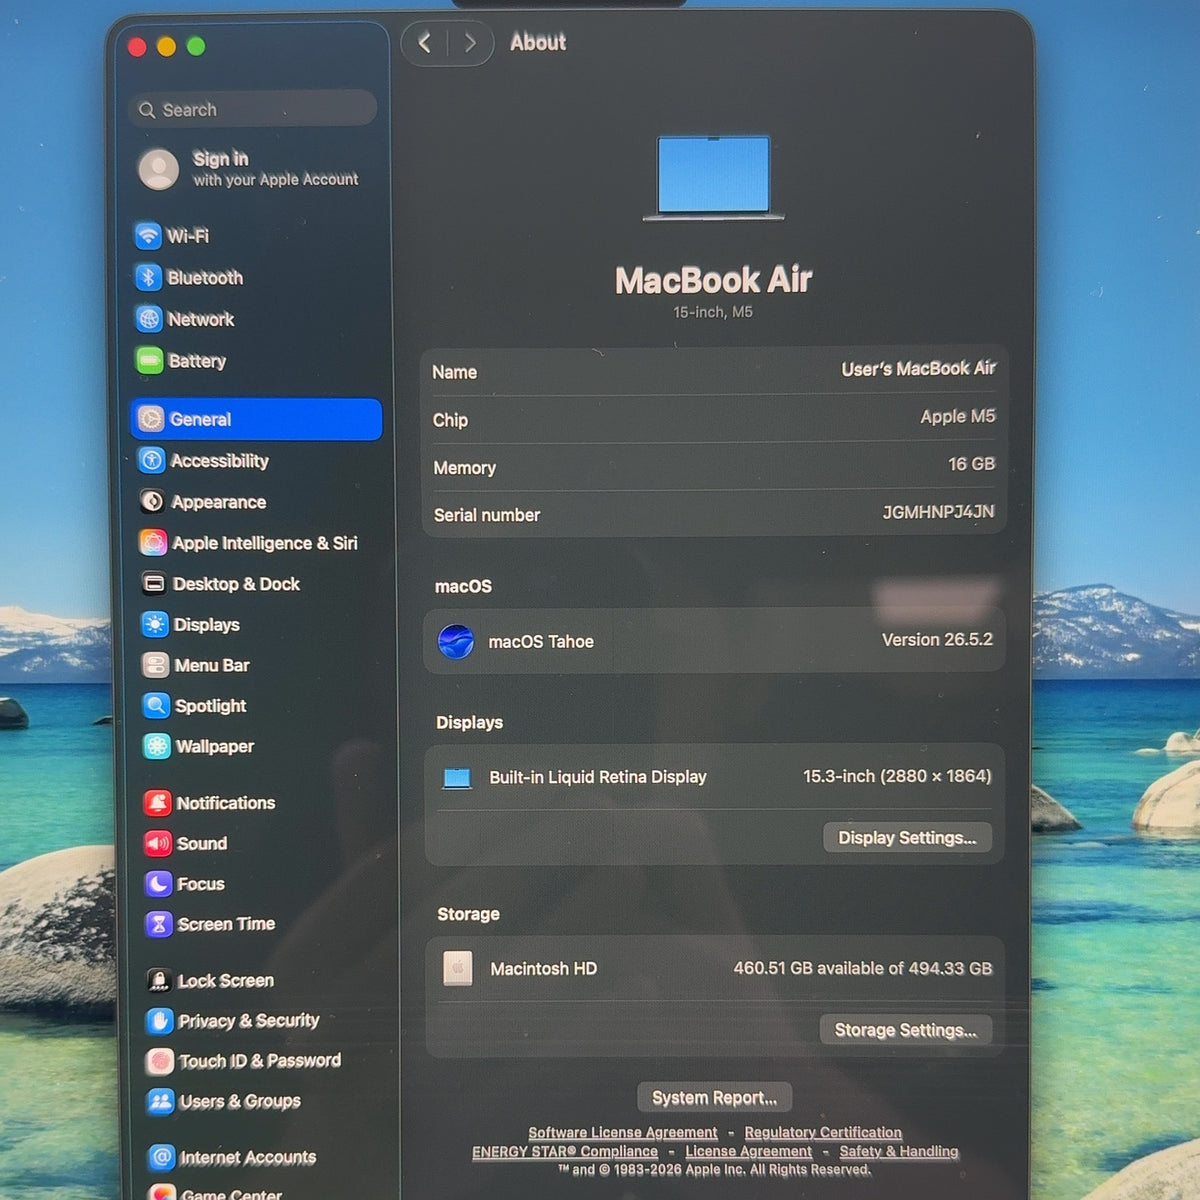Viewport: 1200px width, 1200px height.
Task: Open Touch ID & Password fingerprint icon
Action: point(161,1061)
